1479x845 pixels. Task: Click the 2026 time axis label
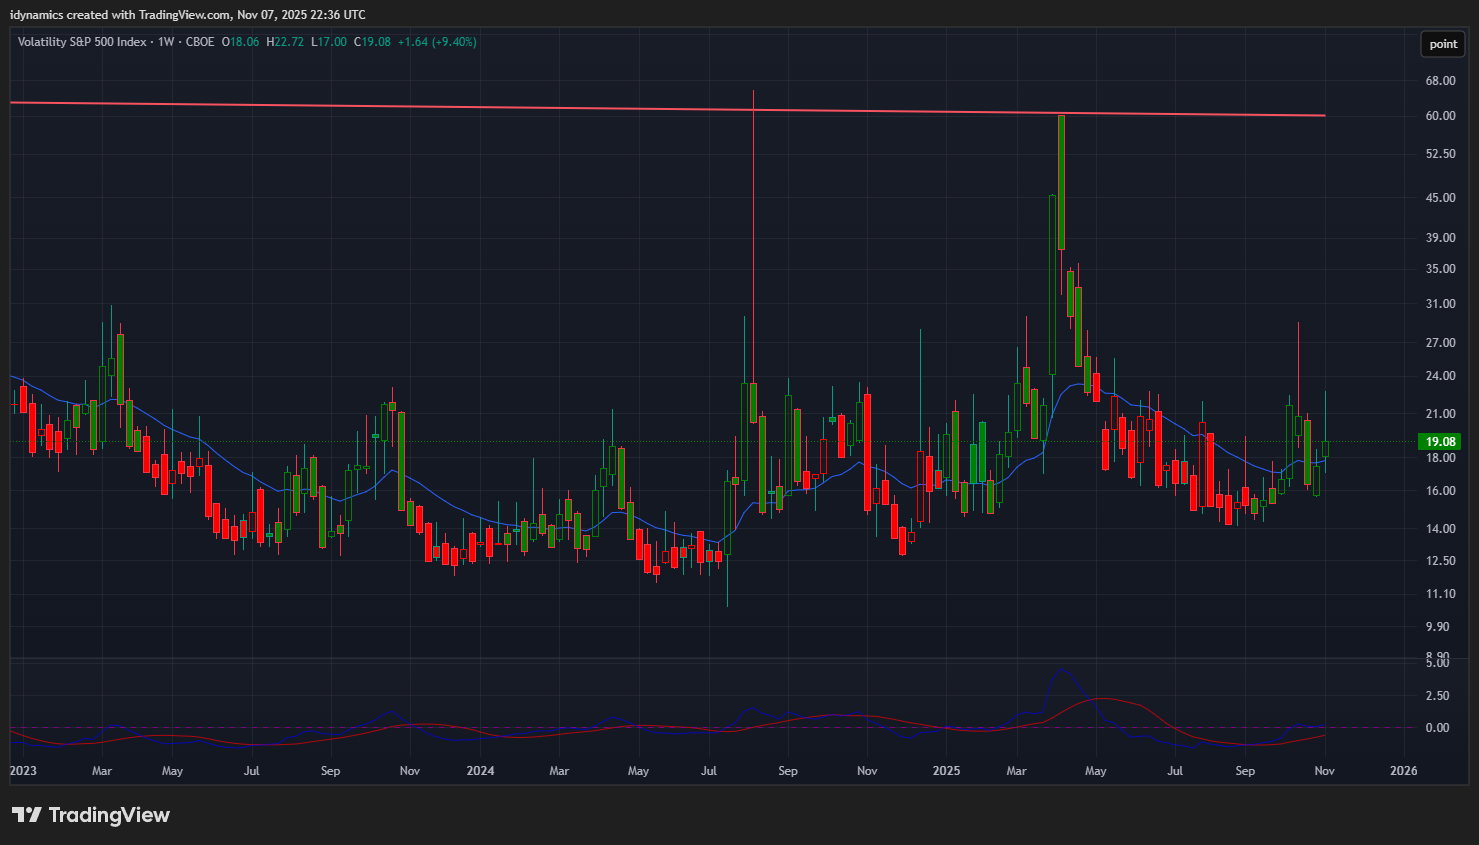click(1404, 771)
